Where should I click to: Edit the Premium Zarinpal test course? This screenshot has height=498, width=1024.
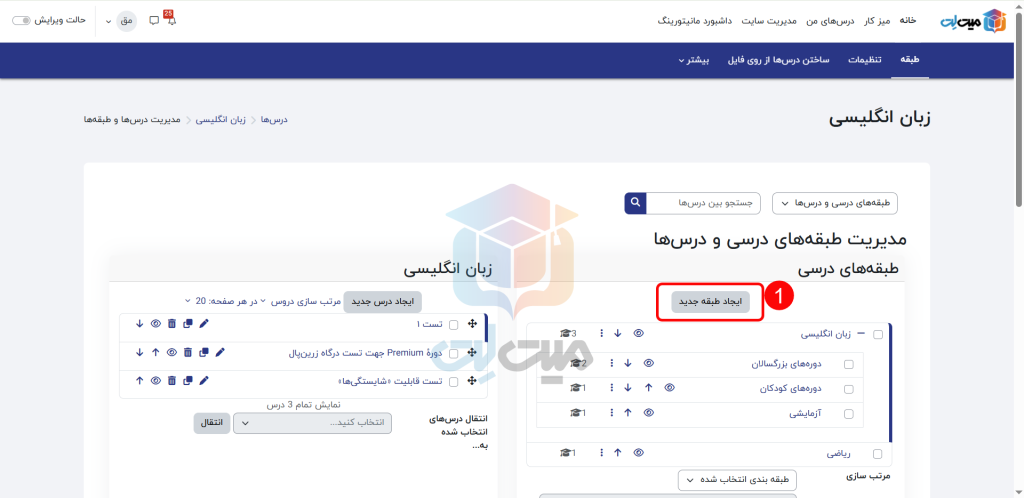[x=220, y=352]
